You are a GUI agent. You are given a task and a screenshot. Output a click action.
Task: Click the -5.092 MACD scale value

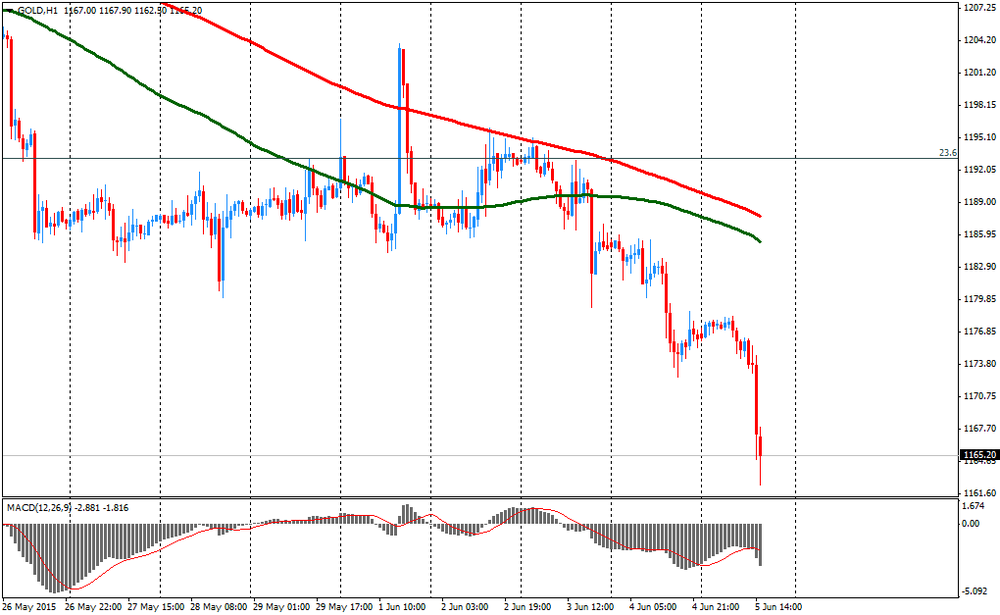[x=974, y=591]
